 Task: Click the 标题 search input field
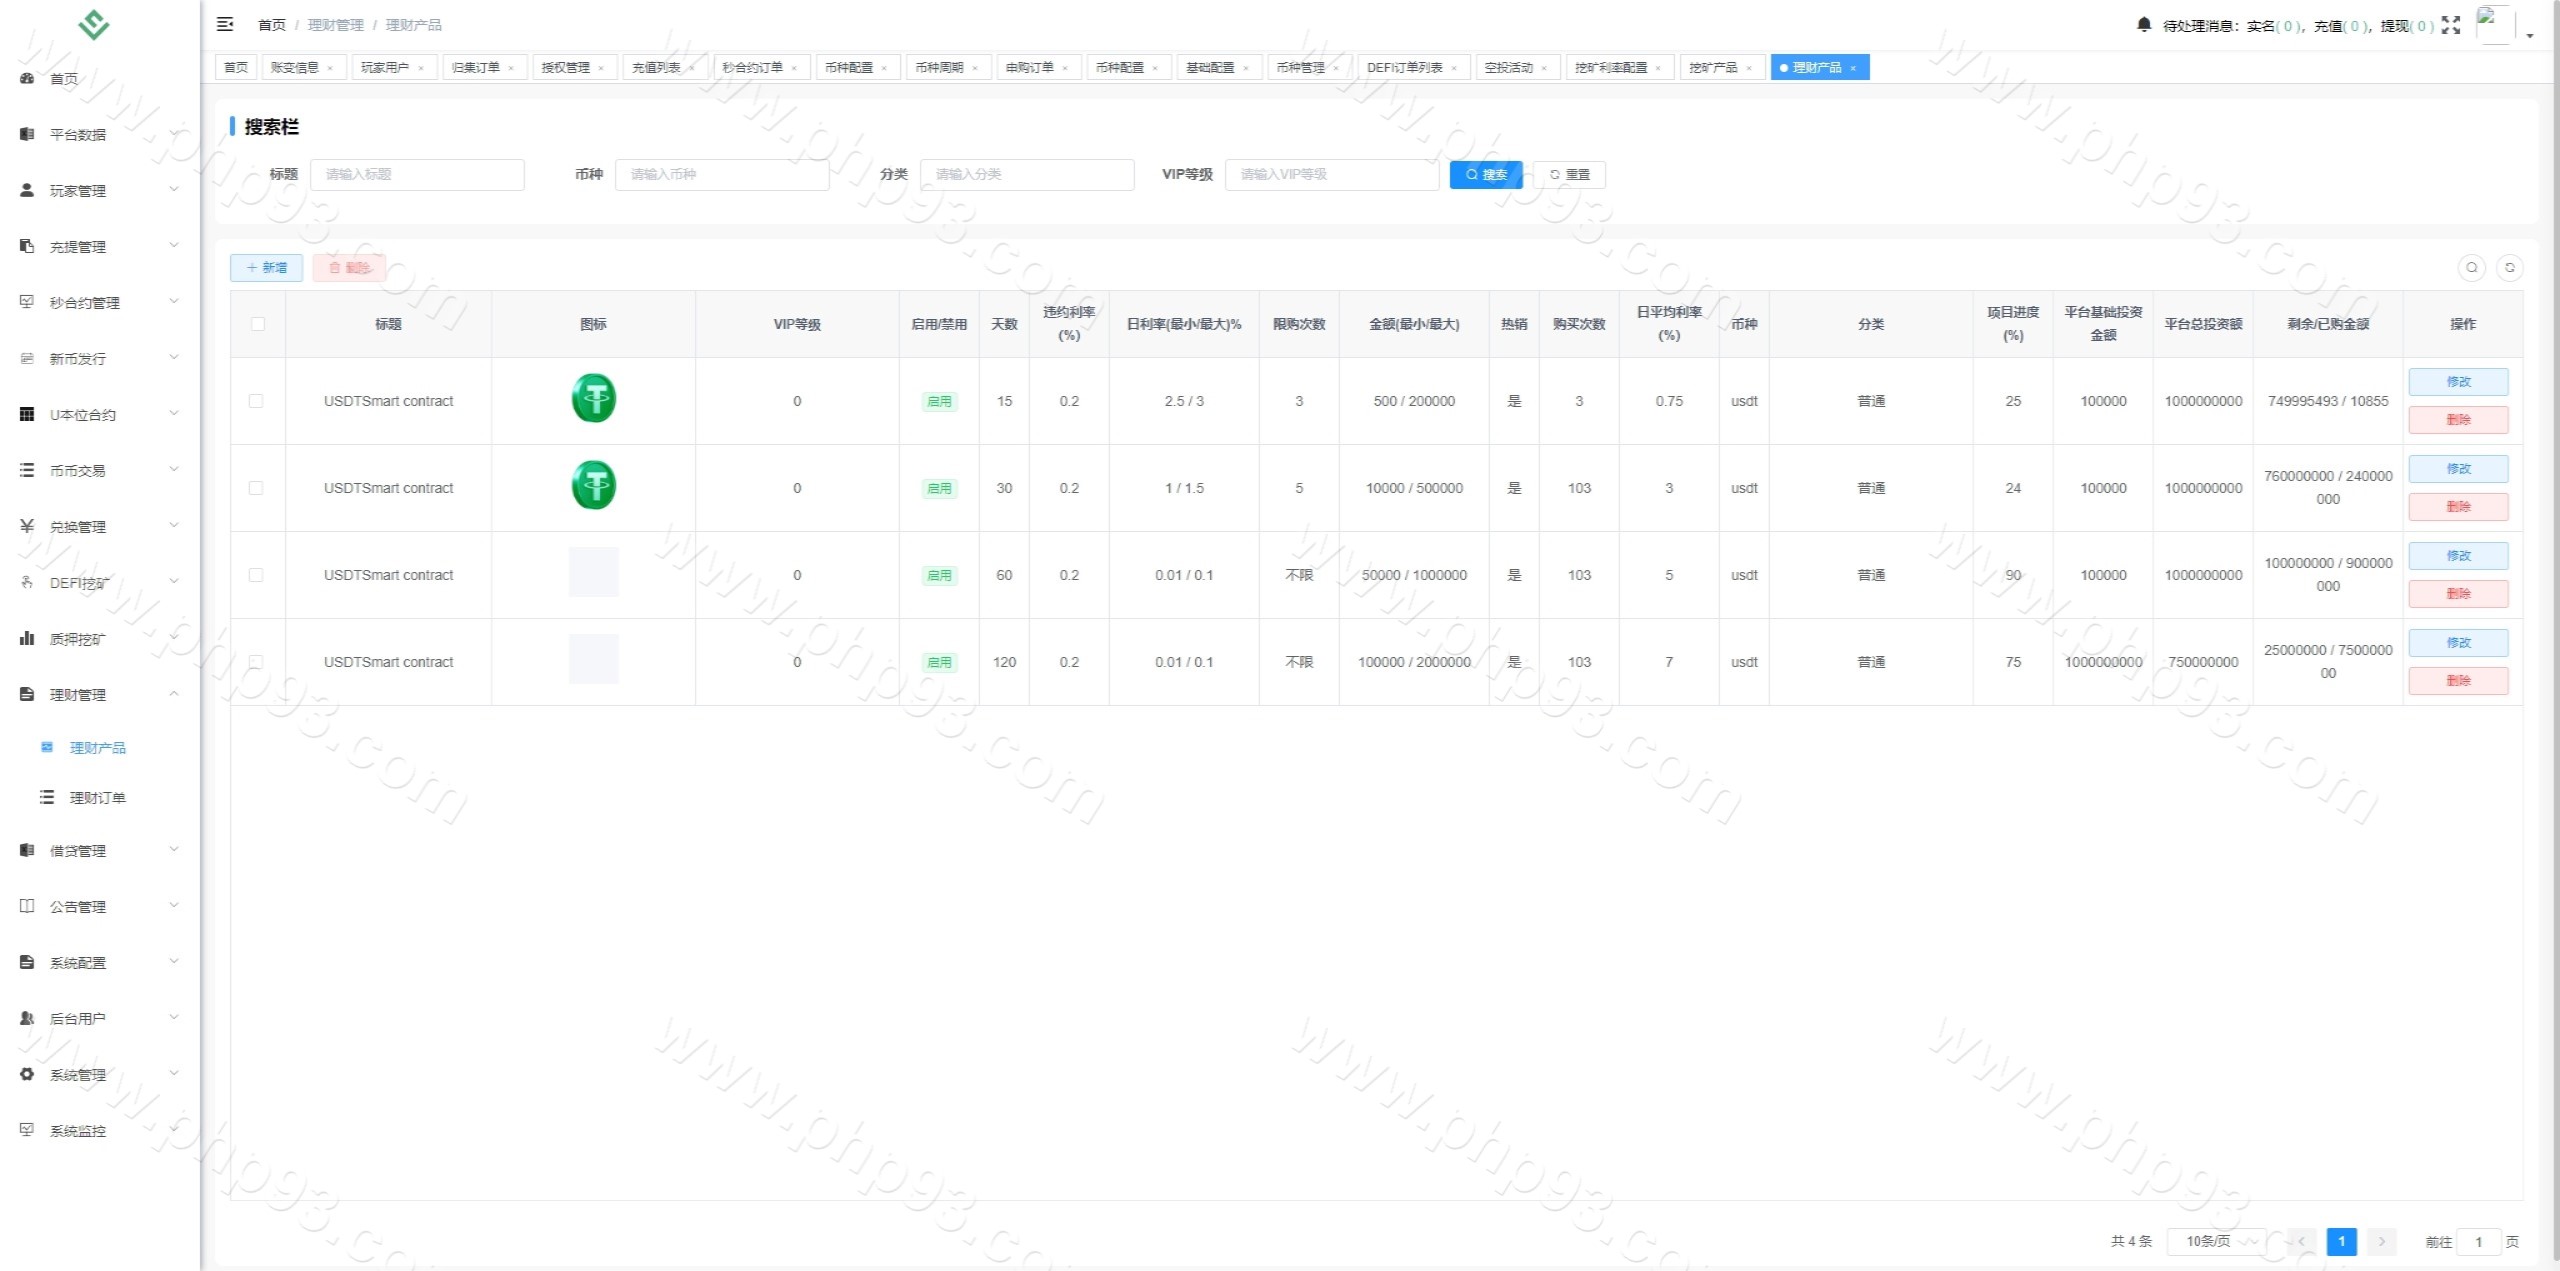[417, 174]
